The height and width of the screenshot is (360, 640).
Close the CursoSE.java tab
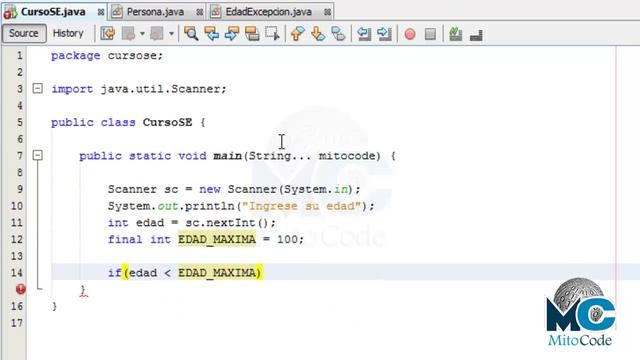100,12
